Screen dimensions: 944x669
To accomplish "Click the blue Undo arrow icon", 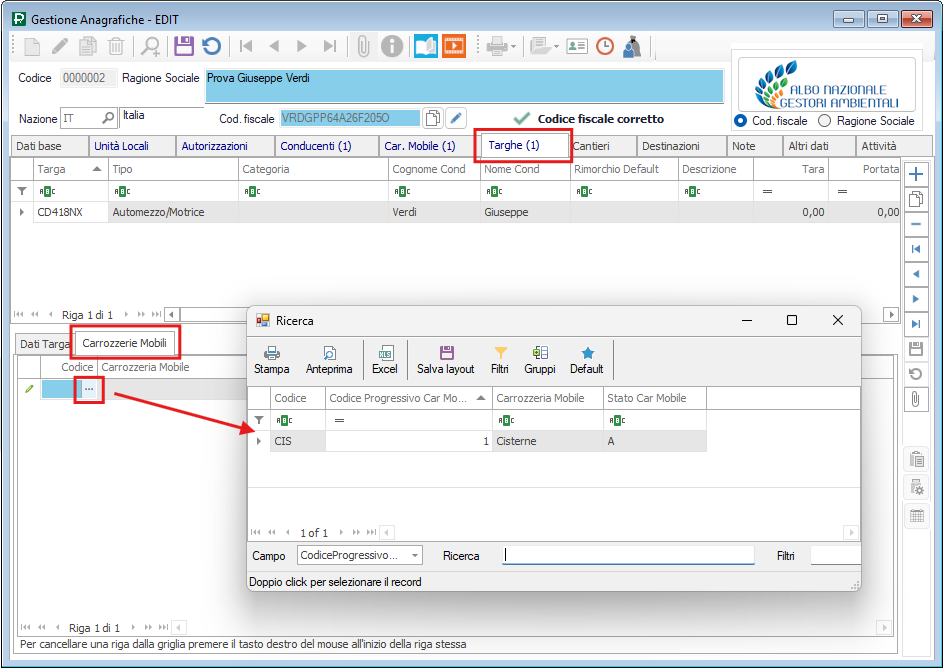I will [x=211, y=46].
